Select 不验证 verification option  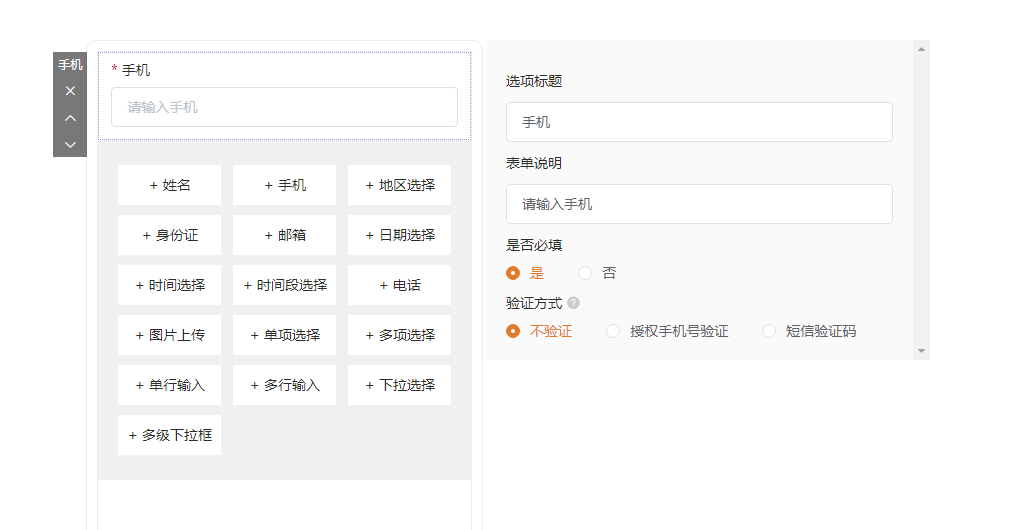click(513, 331)
